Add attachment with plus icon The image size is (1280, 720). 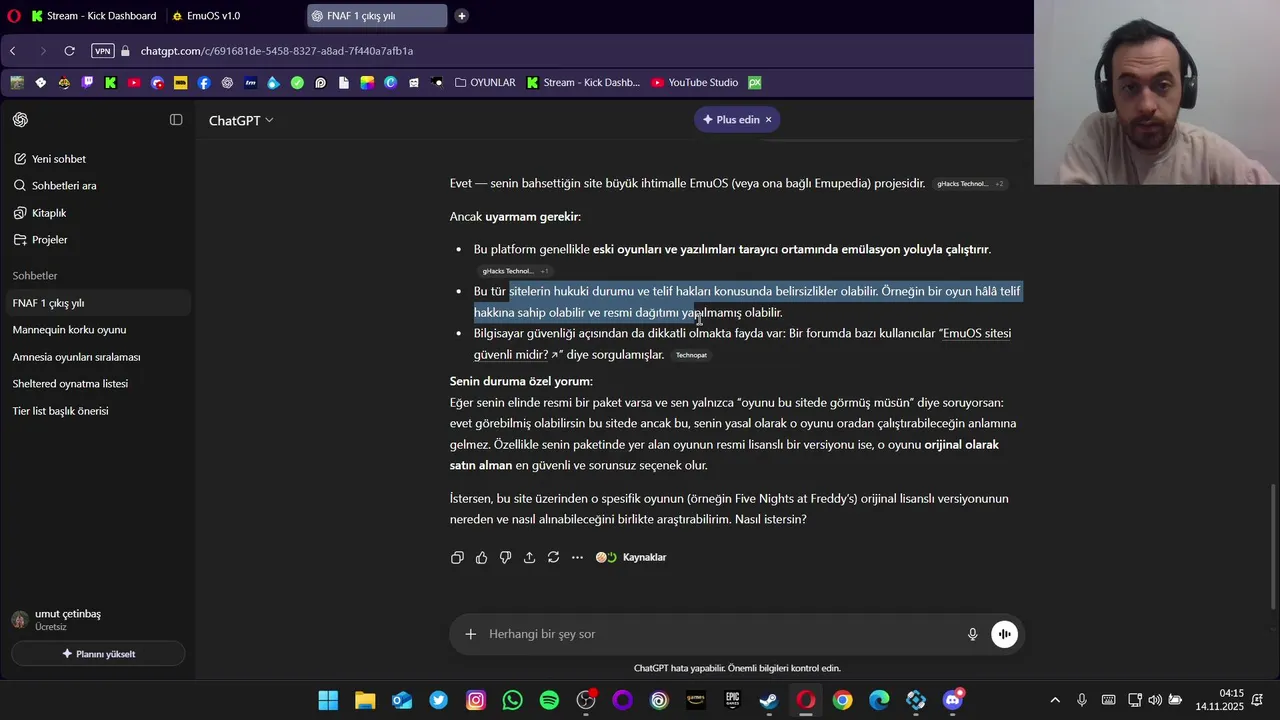pyautogui.click(x=470, y=634)
